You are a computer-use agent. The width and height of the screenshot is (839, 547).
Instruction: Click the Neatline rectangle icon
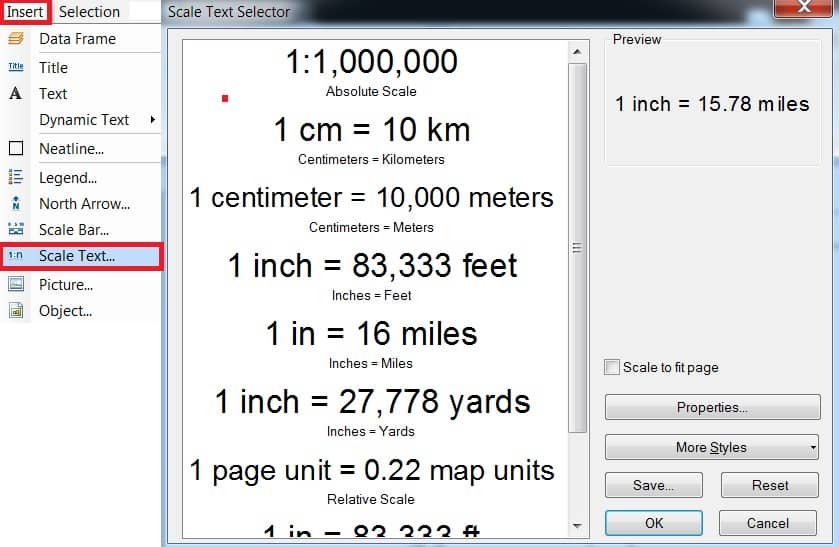16,148
